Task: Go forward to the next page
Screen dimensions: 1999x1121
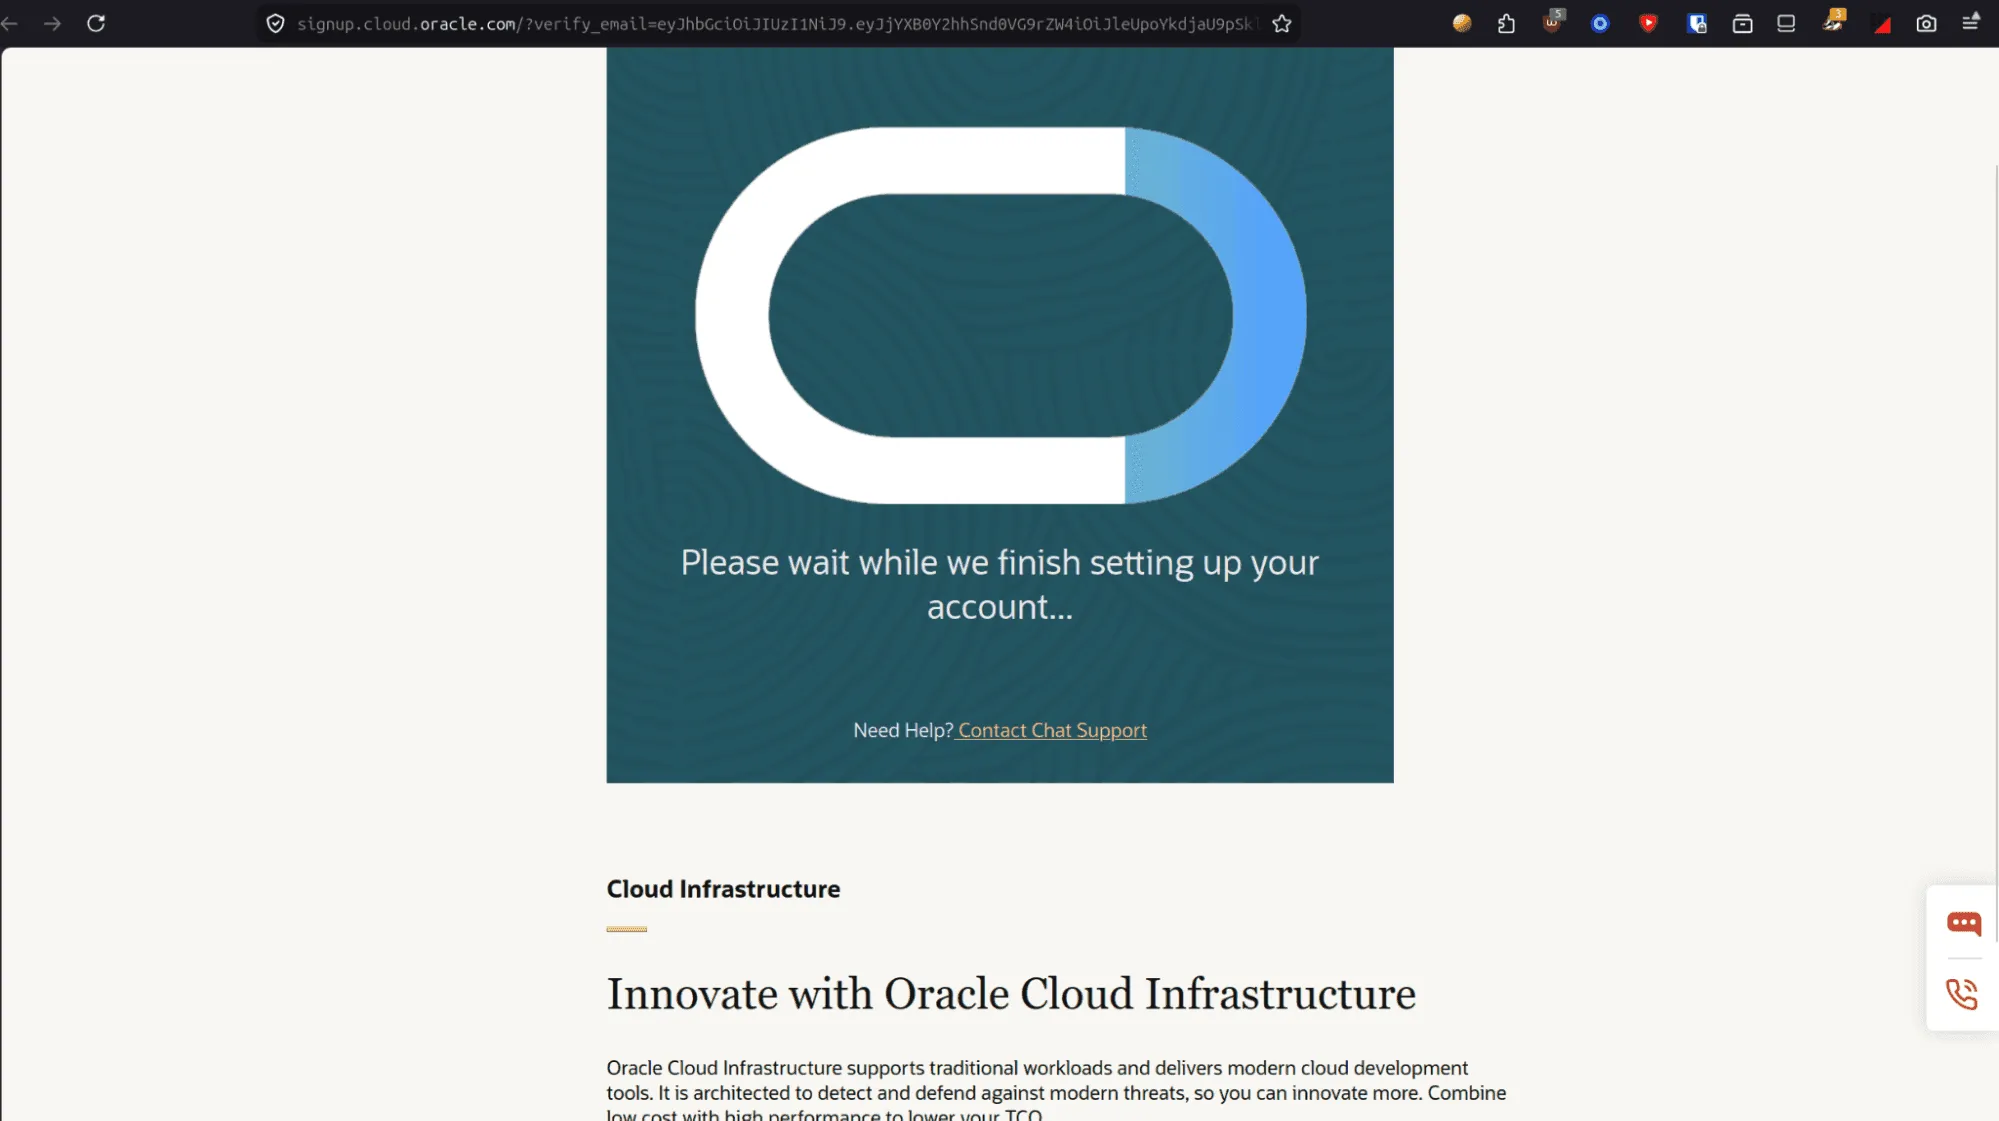Action: (x=53, y=23)
